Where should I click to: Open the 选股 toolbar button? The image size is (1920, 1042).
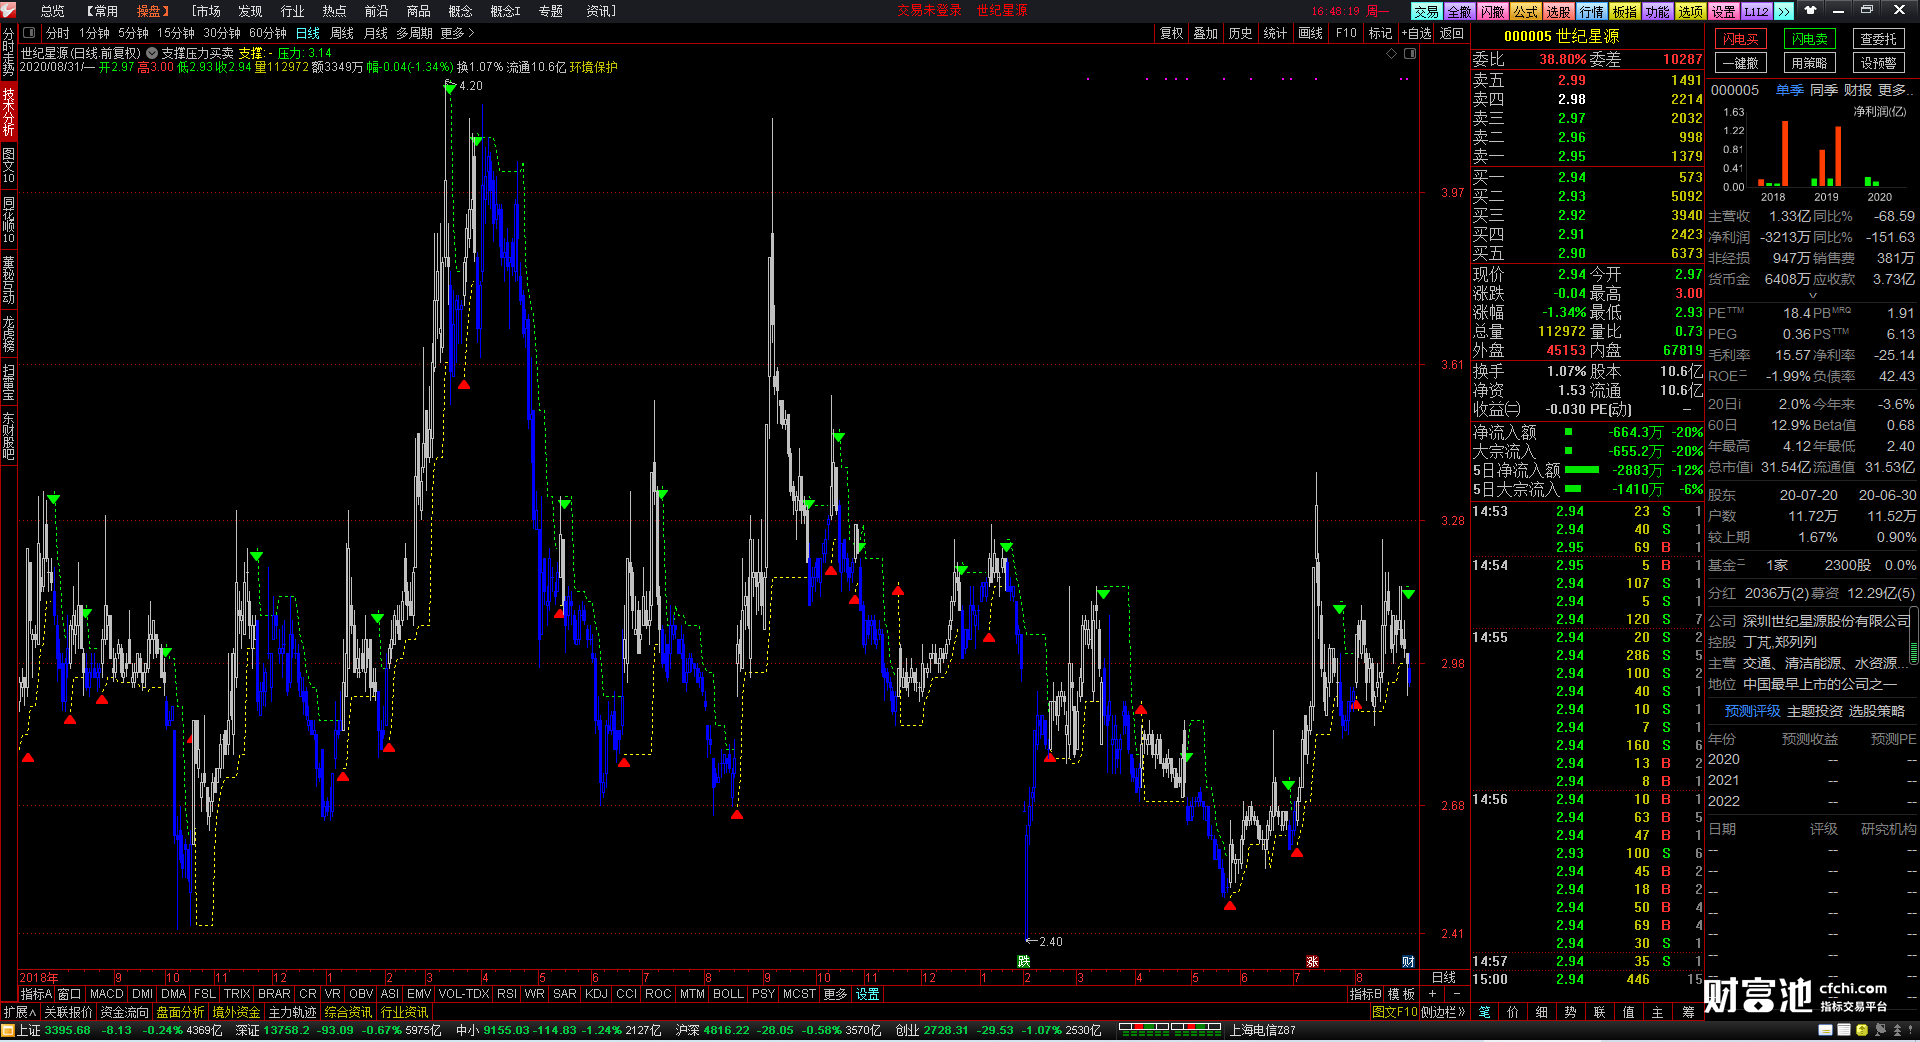1558,12
